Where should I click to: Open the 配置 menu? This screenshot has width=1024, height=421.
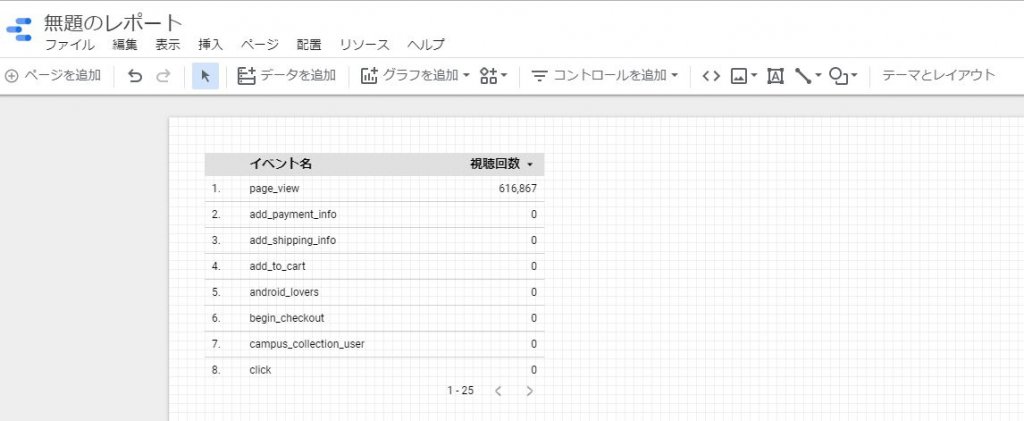(309, 45)
